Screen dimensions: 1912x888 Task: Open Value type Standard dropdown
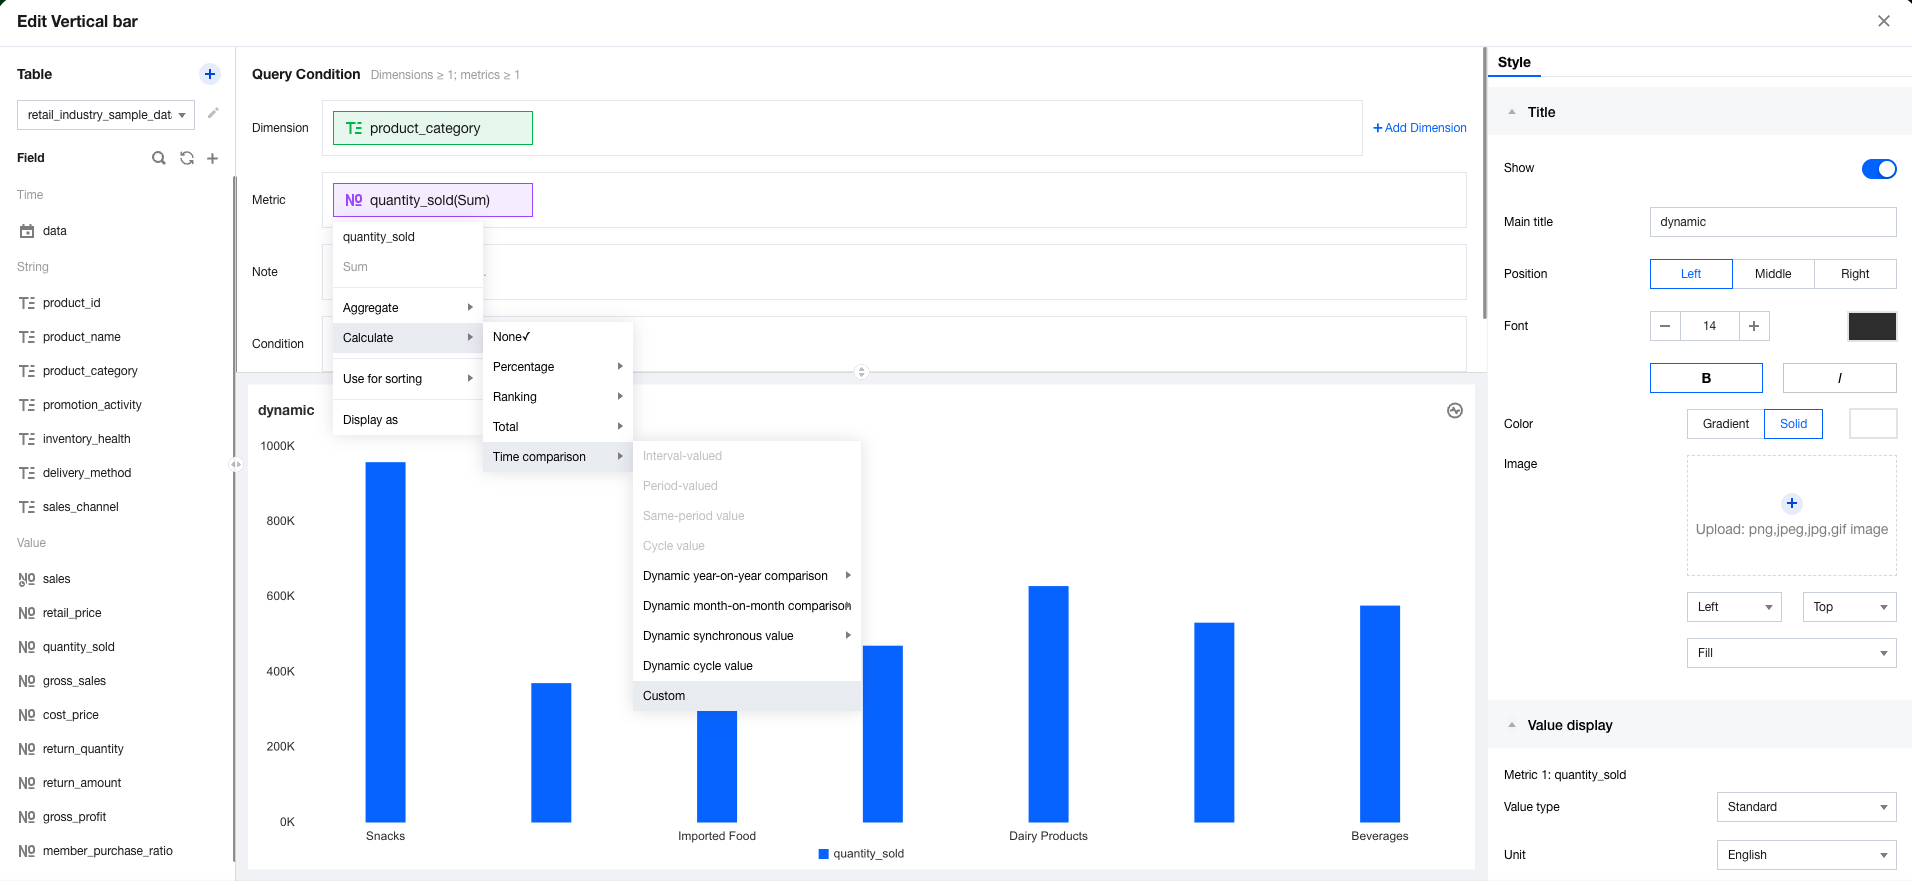click(x=1807, y=807)
